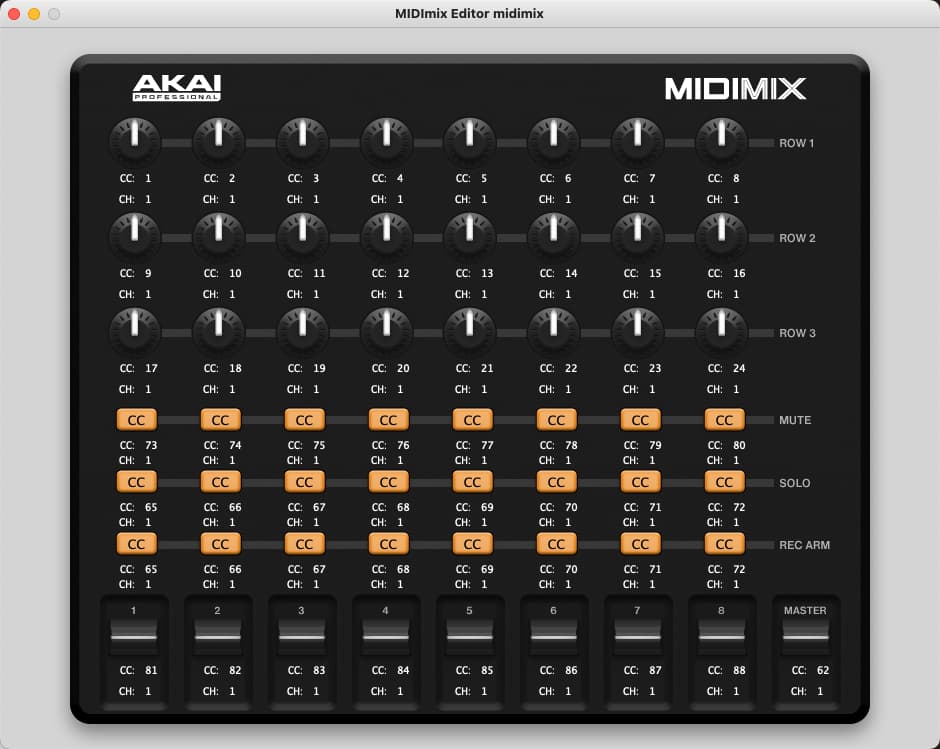Click the MASTER fader handle
The height and width of the screenshot is (749, 940).
806,637
